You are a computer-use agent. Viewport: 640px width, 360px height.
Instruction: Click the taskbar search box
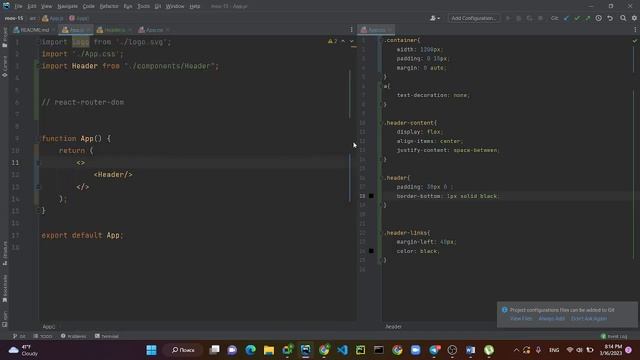click(x=183, y=350)
